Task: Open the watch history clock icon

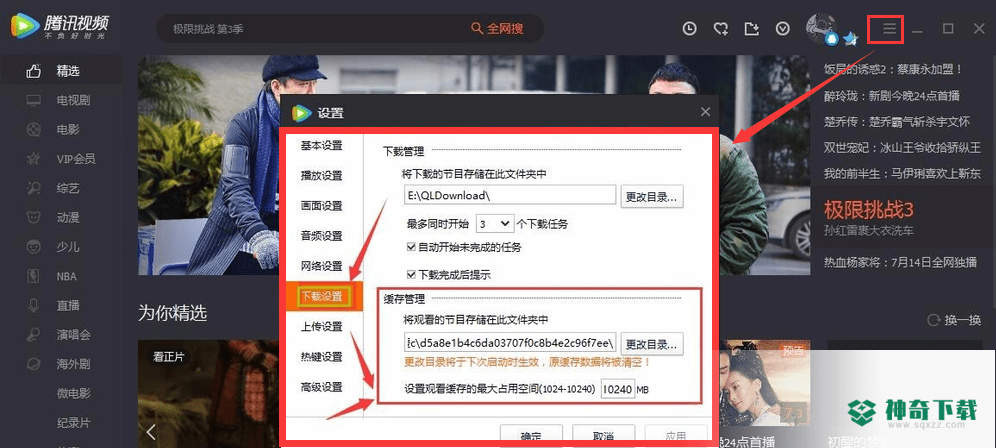Action: (x=689, y=29)
